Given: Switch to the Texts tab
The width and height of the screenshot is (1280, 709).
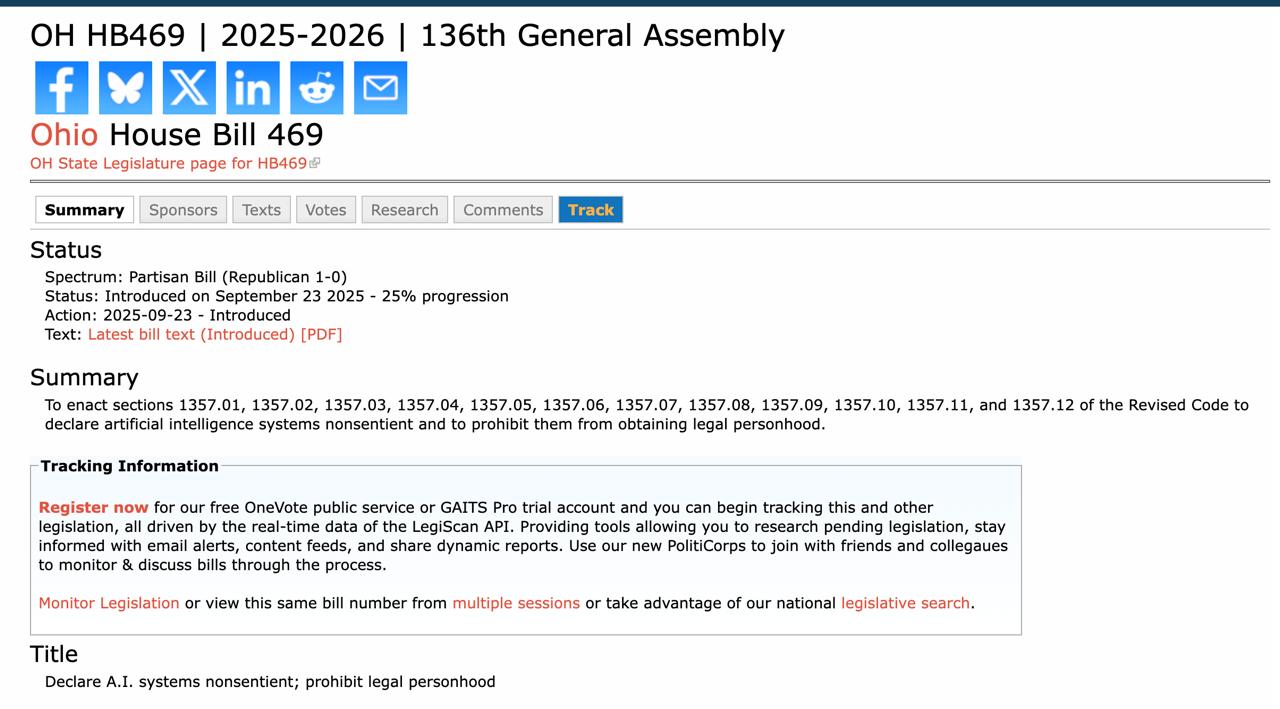Looking at the screenshot, I should tap(261, 210).
